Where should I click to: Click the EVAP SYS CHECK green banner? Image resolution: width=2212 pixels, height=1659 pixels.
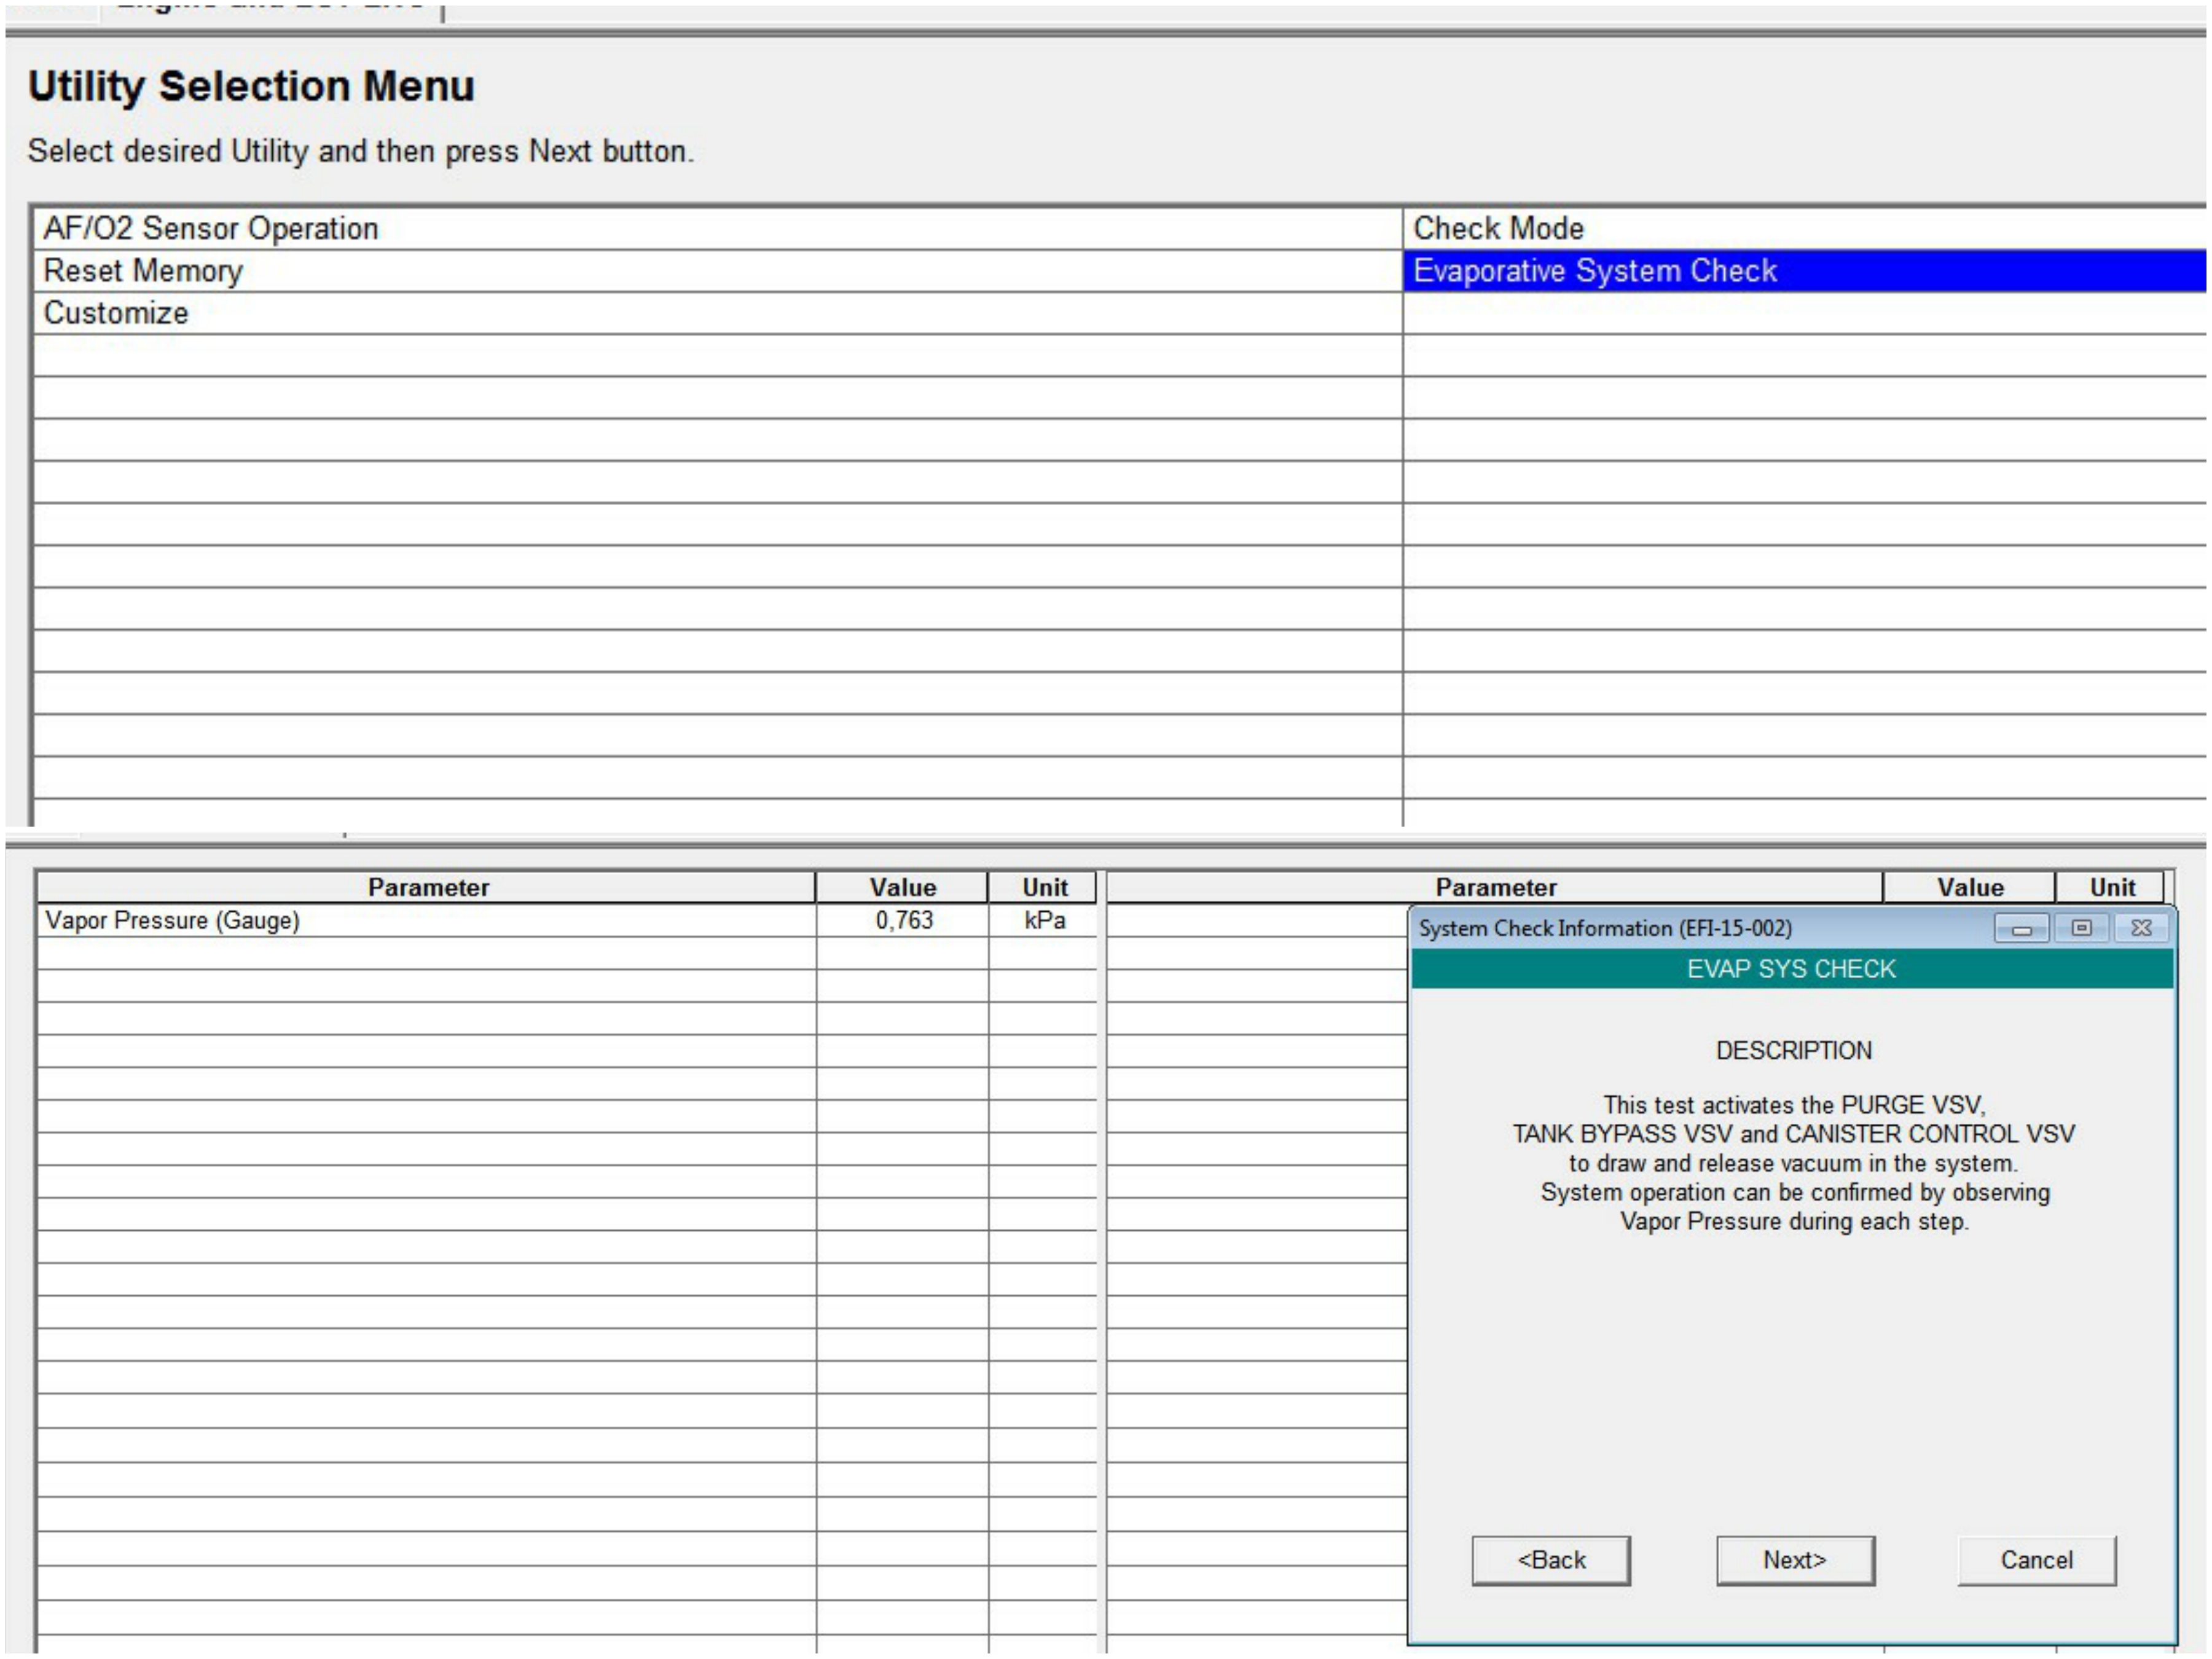[x=1791, y=969]
